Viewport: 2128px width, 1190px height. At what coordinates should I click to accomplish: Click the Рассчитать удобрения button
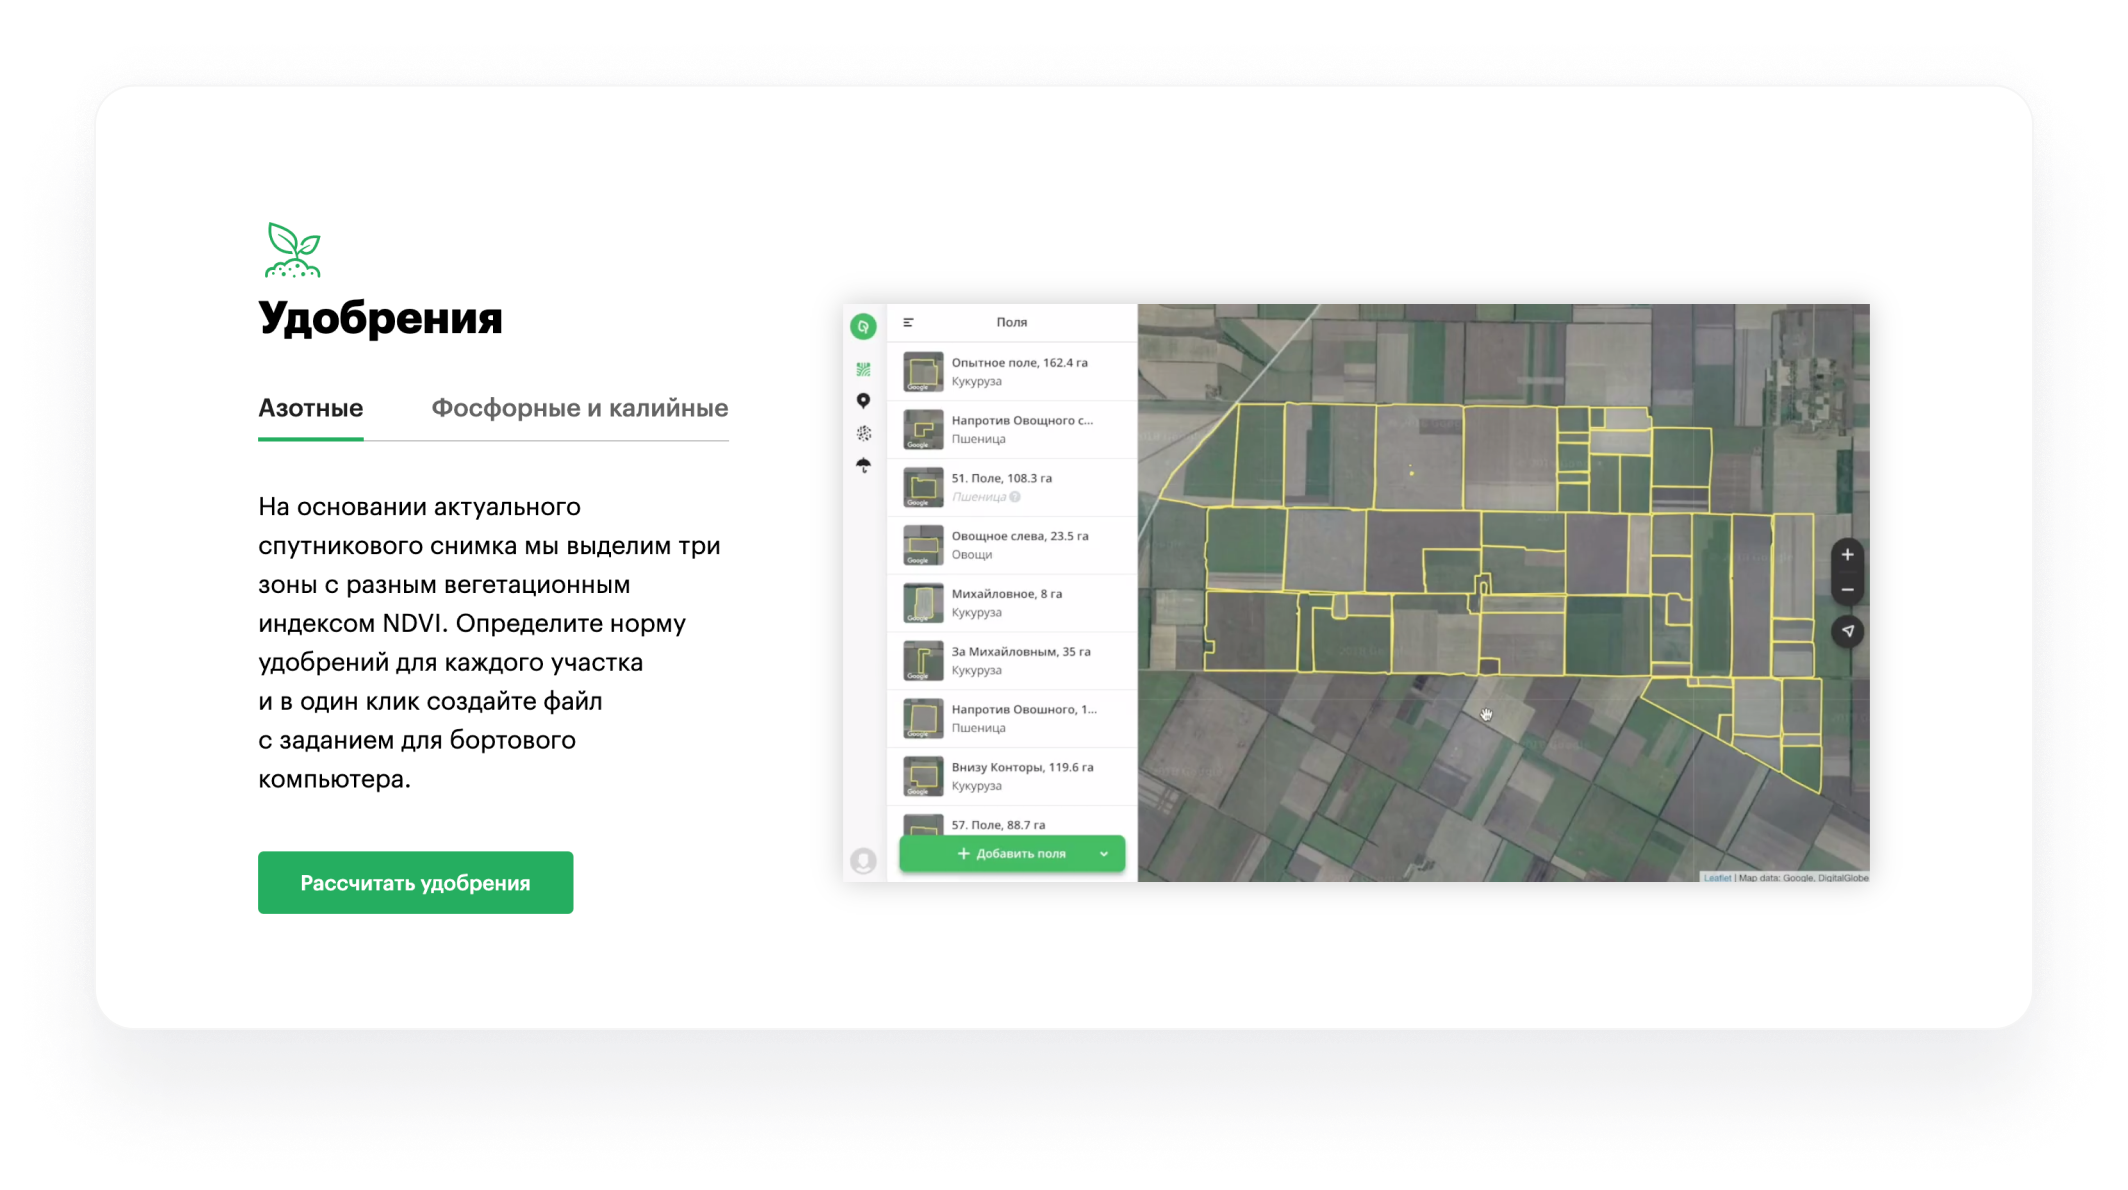pyautogui.click(x=415, y=882)
